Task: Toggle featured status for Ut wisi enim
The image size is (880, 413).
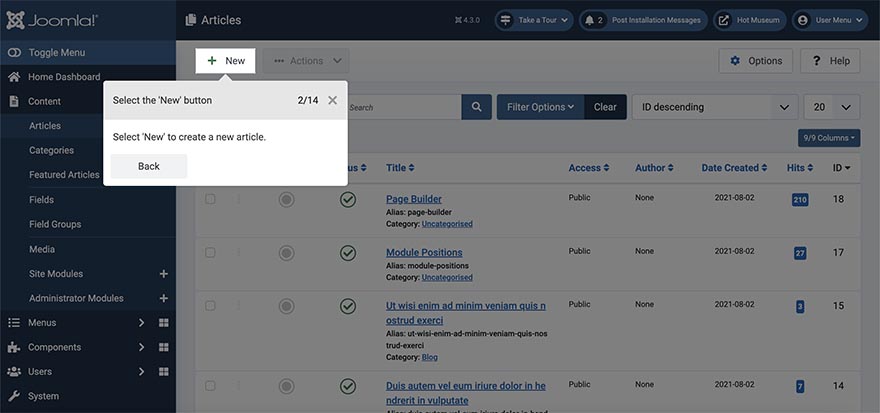Action: tap(286, 306)
